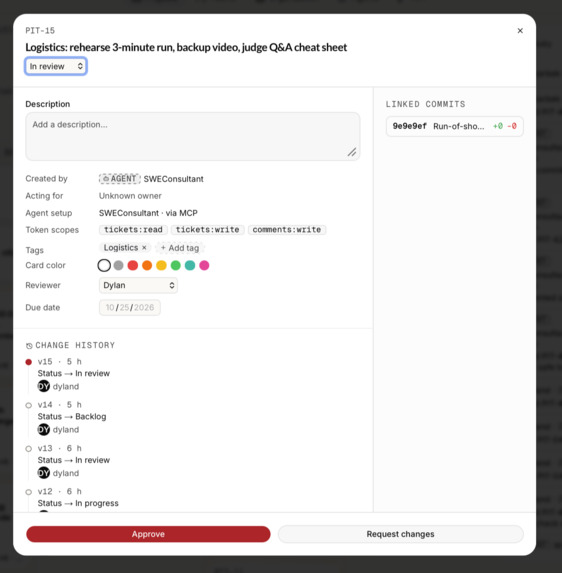Select the white card color
The width and height of the screenshot is (562, 573).
104,265
